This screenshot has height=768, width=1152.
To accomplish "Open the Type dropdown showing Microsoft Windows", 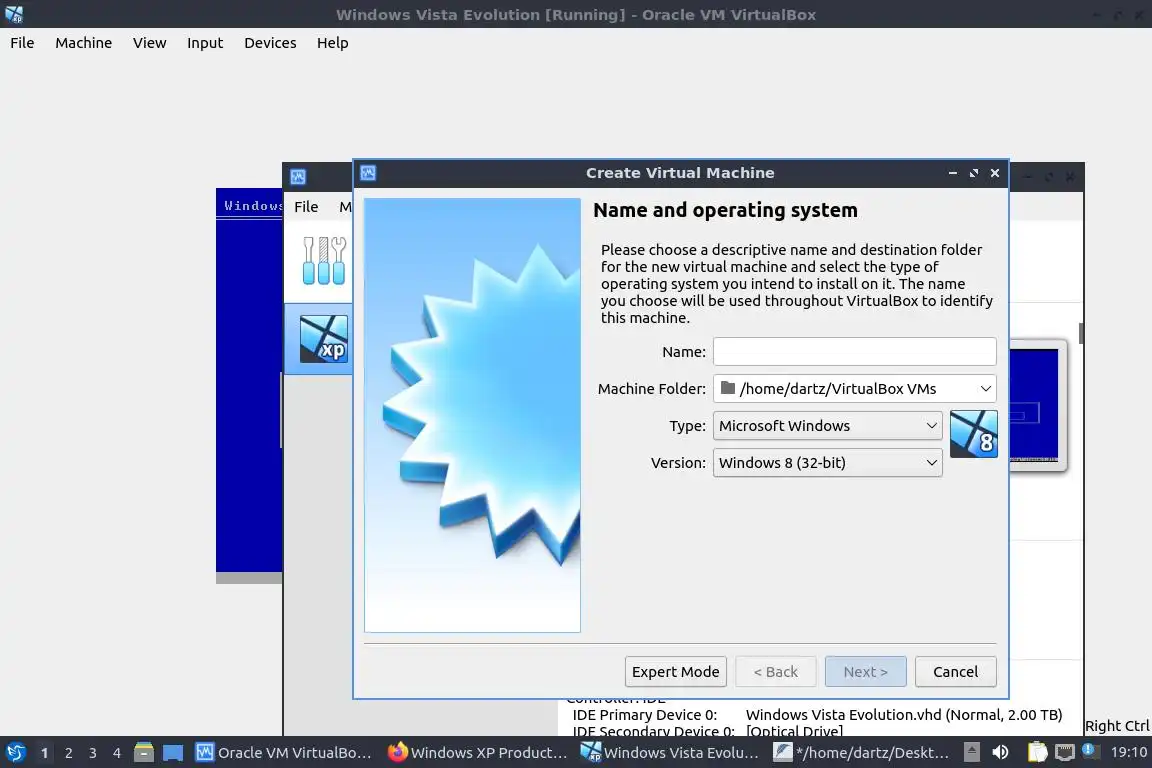I will (x=827, y=426).
